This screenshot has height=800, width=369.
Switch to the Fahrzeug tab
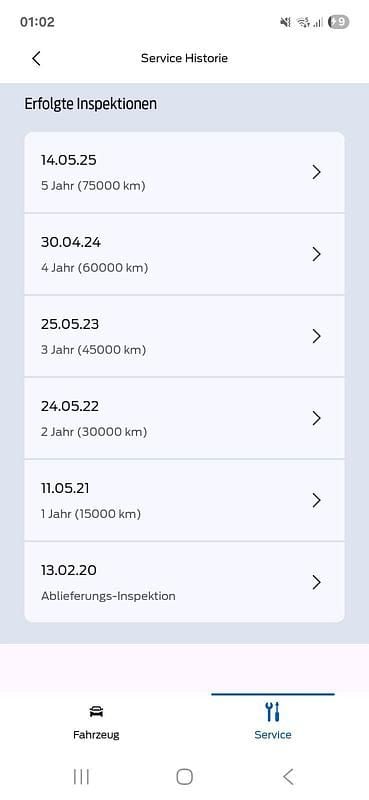tap(96, 721)
